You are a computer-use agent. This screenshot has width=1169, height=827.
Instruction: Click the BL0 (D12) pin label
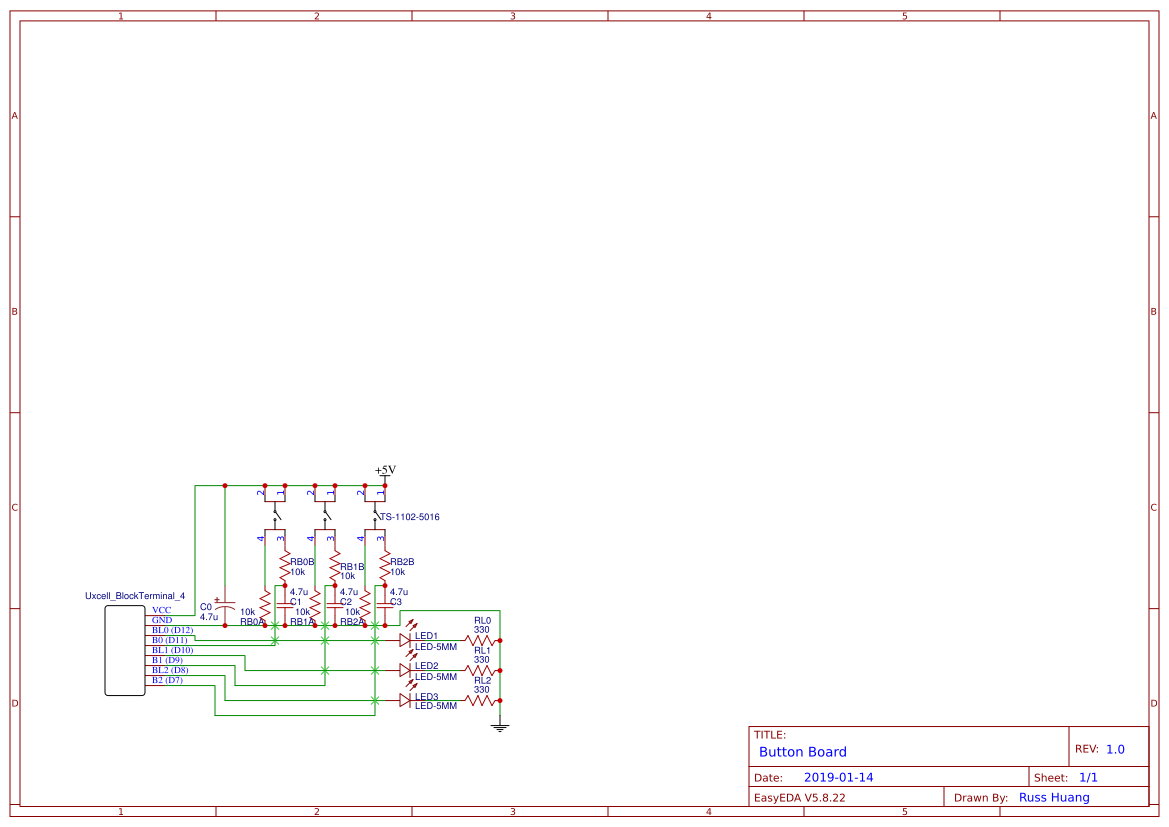(172, 630)
